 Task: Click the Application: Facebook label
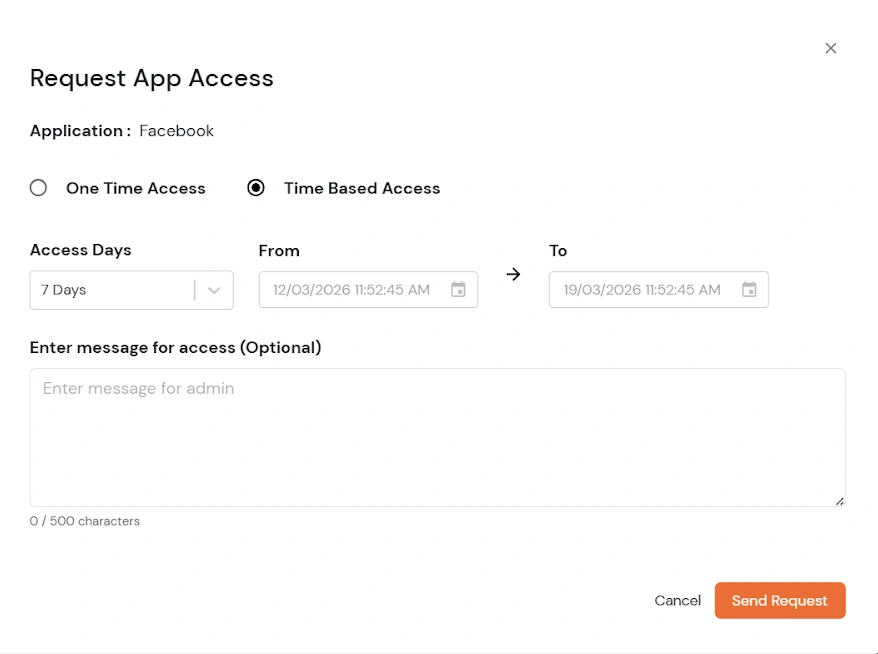click(x=121, y=130)
